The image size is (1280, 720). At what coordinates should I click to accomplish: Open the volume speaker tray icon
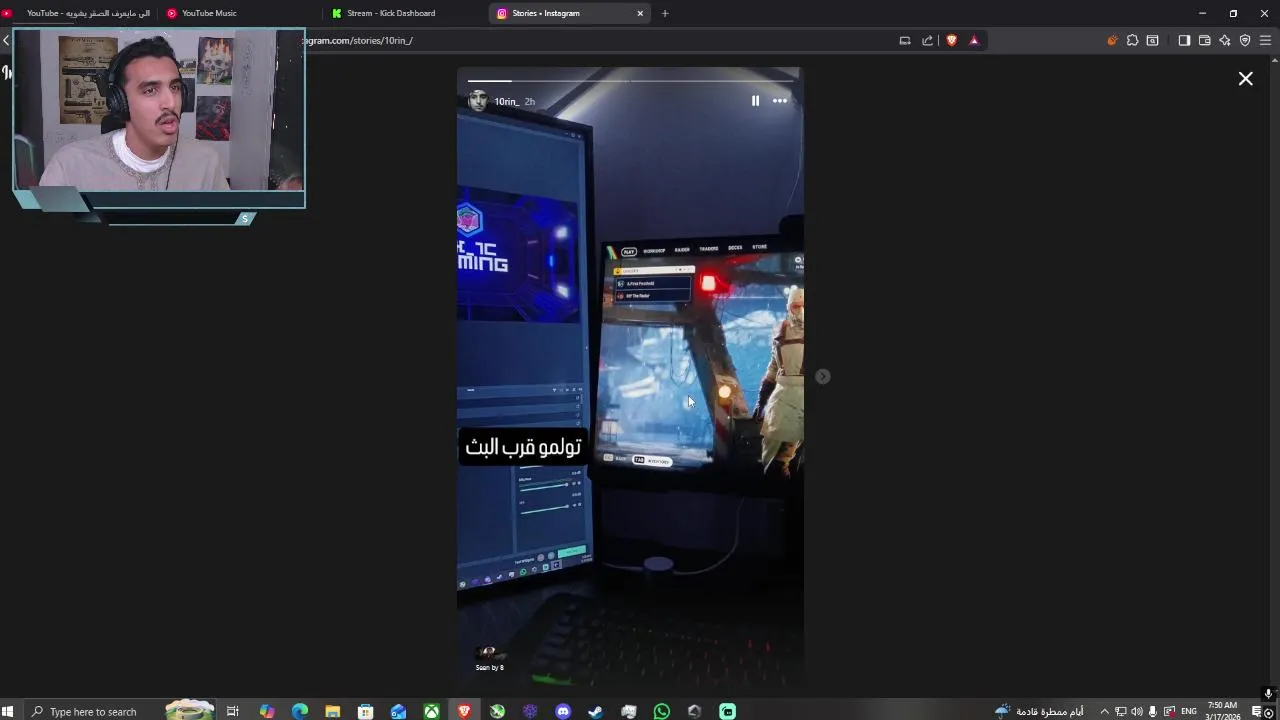(1137, 711)
